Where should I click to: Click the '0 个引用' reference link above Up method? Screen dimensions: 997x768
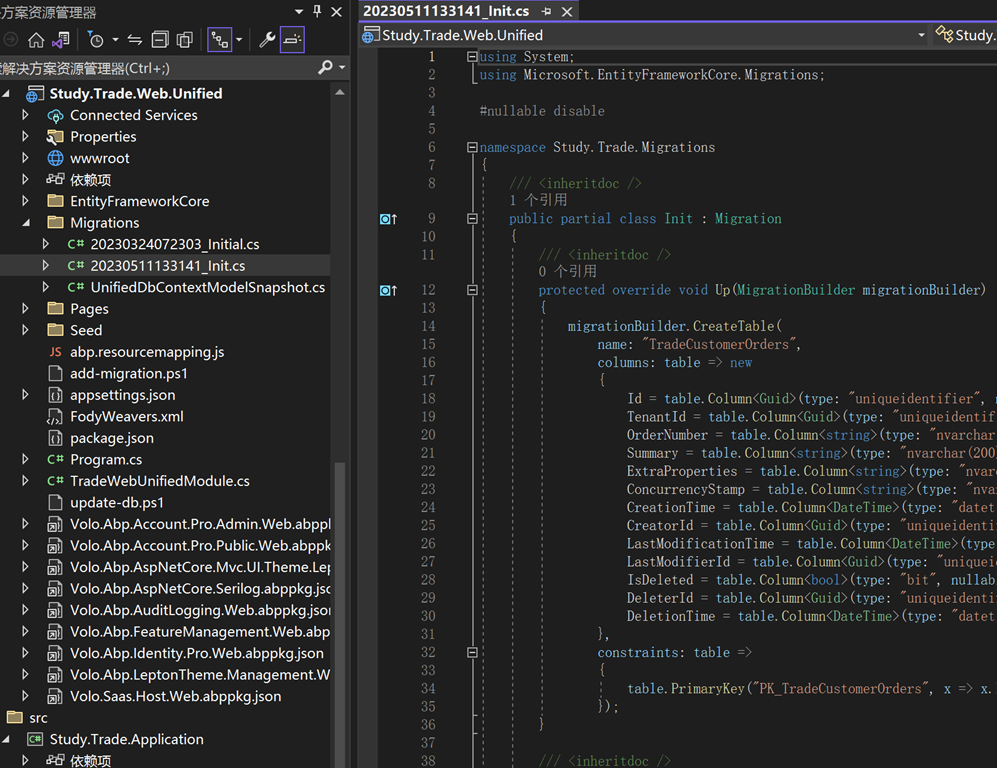coord(567,271)
